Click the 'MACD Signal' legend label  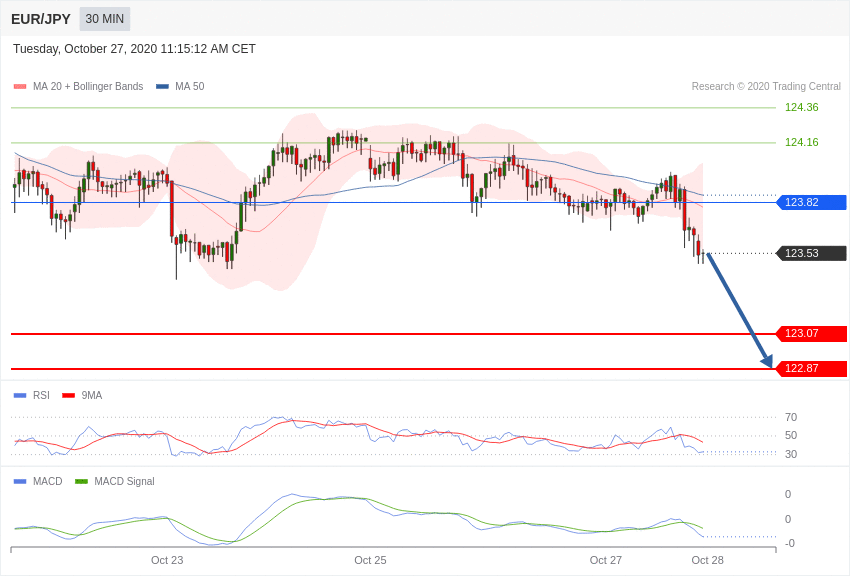(124, 481)
